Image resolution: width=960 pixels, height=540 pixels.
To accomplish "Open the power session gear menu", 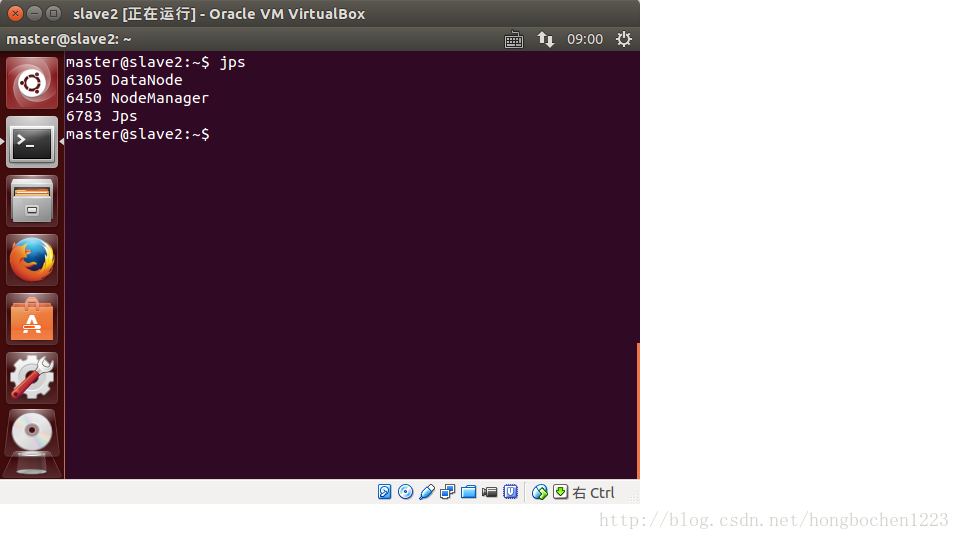I will tap(624, 39).
